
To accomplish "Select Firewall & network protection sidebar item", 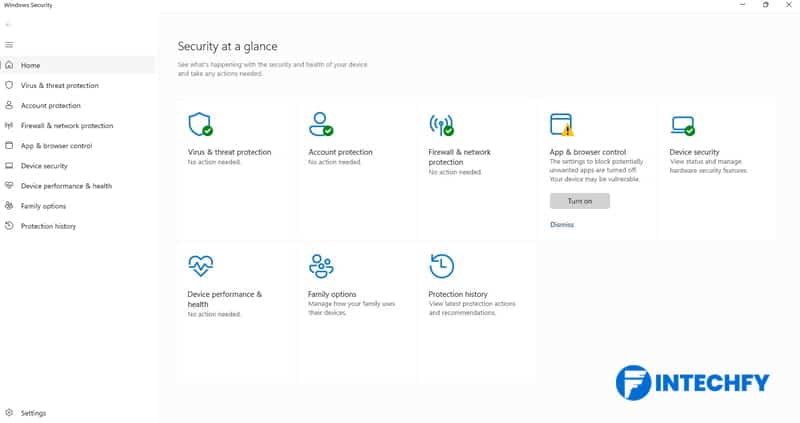I will [x=78, y=126].
